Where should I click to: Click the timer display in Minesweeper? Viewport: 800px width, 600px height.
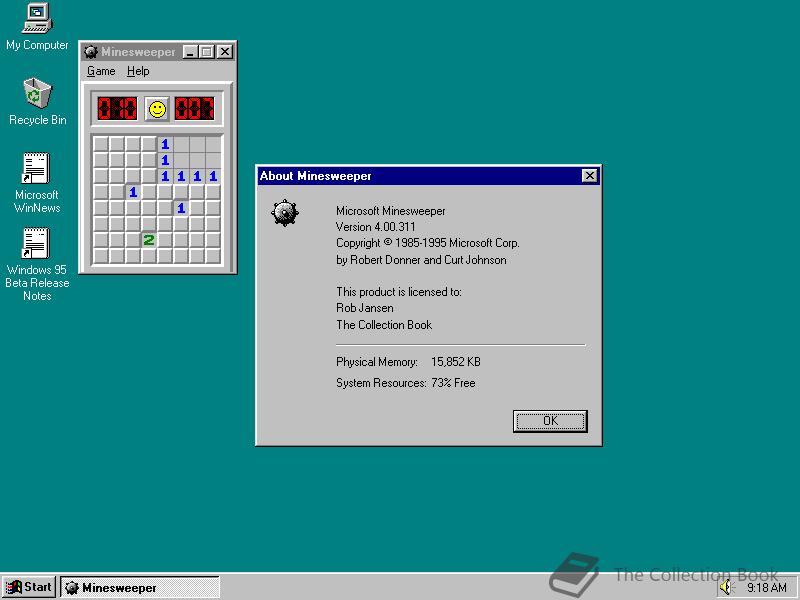[x=194, y=109]
